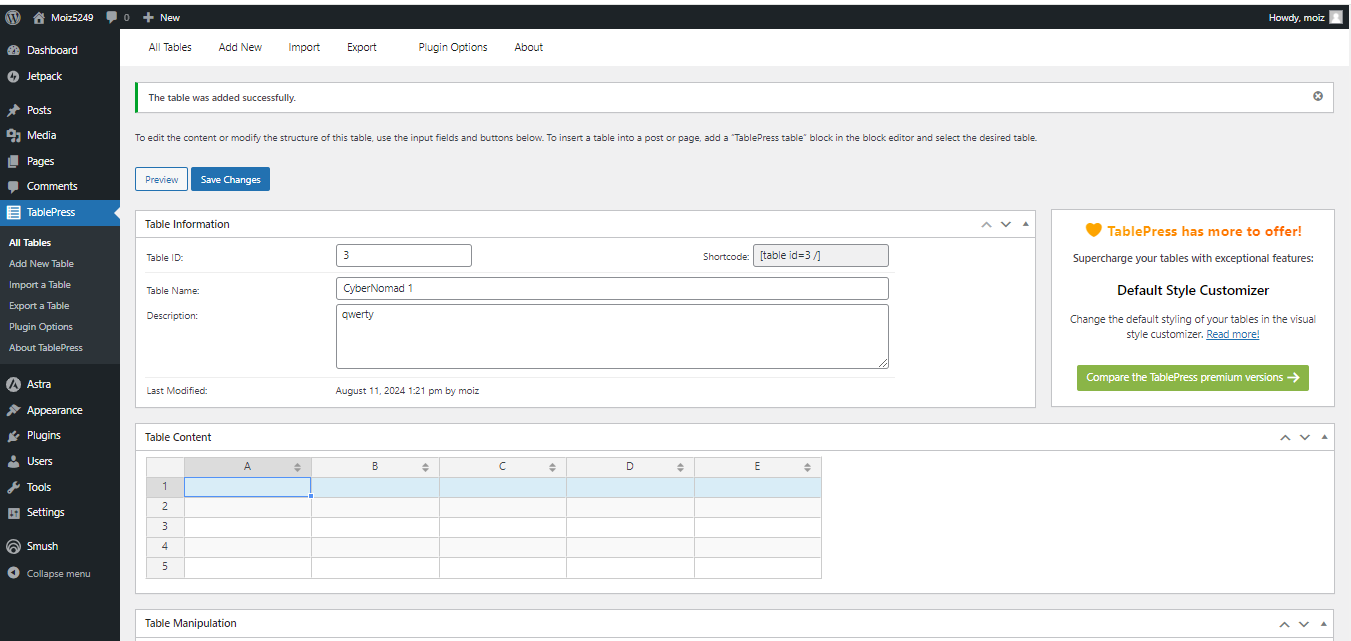Click the Tools wrench icon
Screen dimensions: 1351x641
tap(13, 487)
